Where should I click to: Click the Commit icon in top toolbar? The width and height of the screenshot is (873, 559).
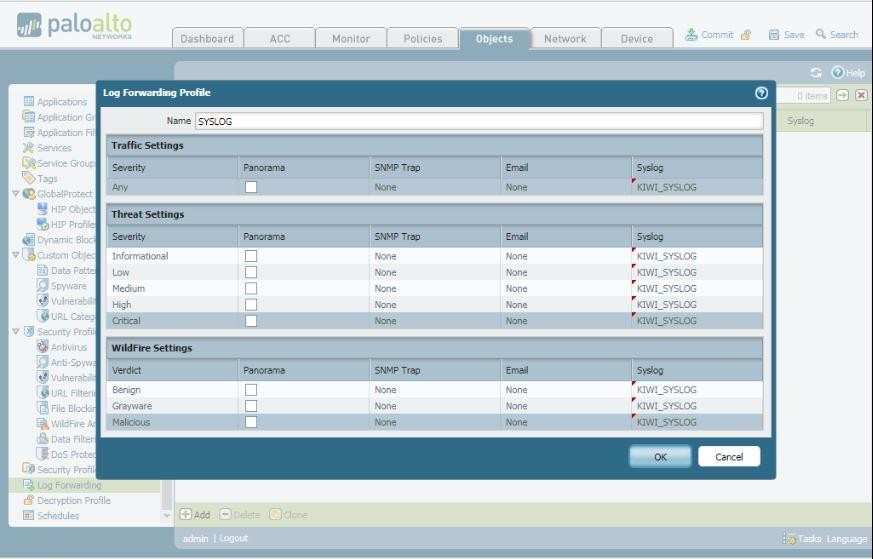point(691,35)
